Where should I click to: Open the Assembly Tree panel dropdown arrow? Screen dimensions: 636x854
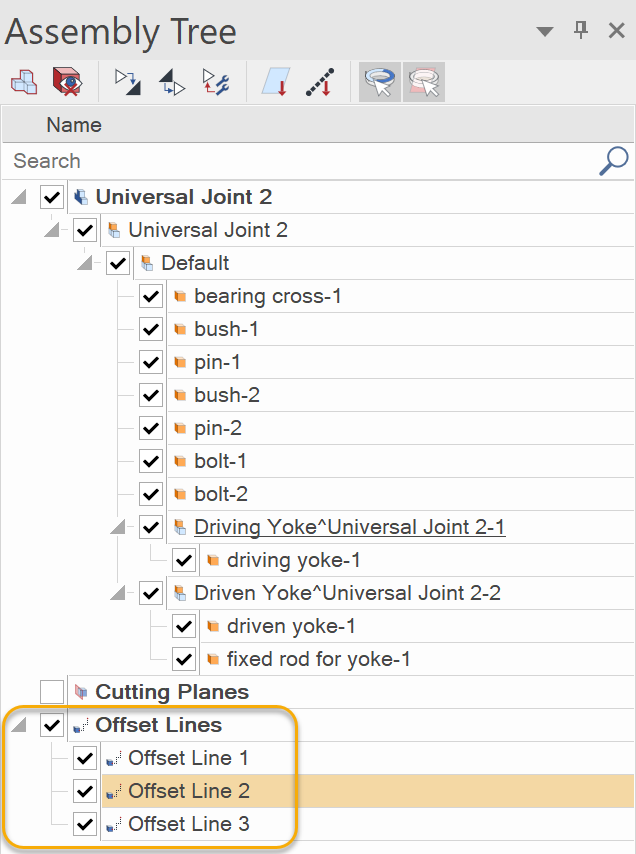(x=545, y=32)
